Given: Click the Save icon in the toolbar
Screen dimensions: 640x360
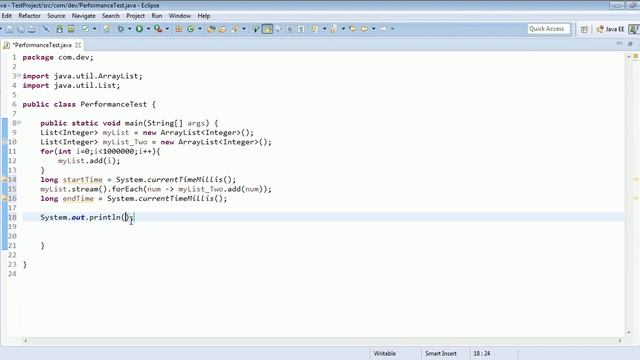Looking at the screenshot, I should pos(9,29).
